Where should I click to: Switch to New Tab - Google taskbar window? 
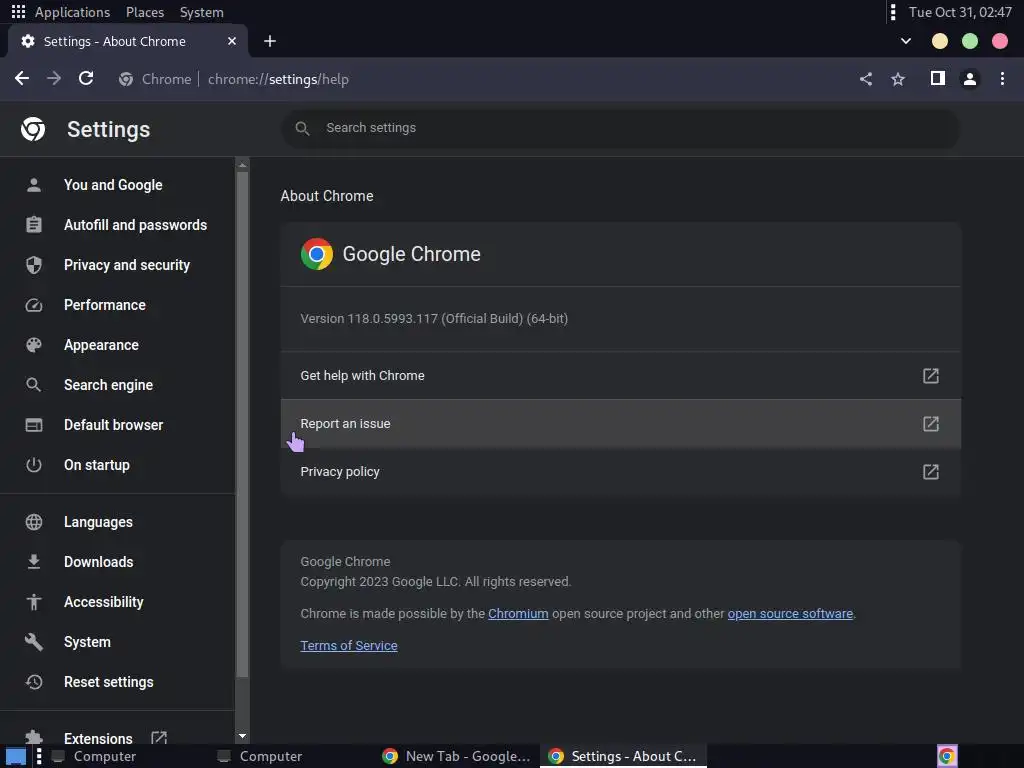457,756
